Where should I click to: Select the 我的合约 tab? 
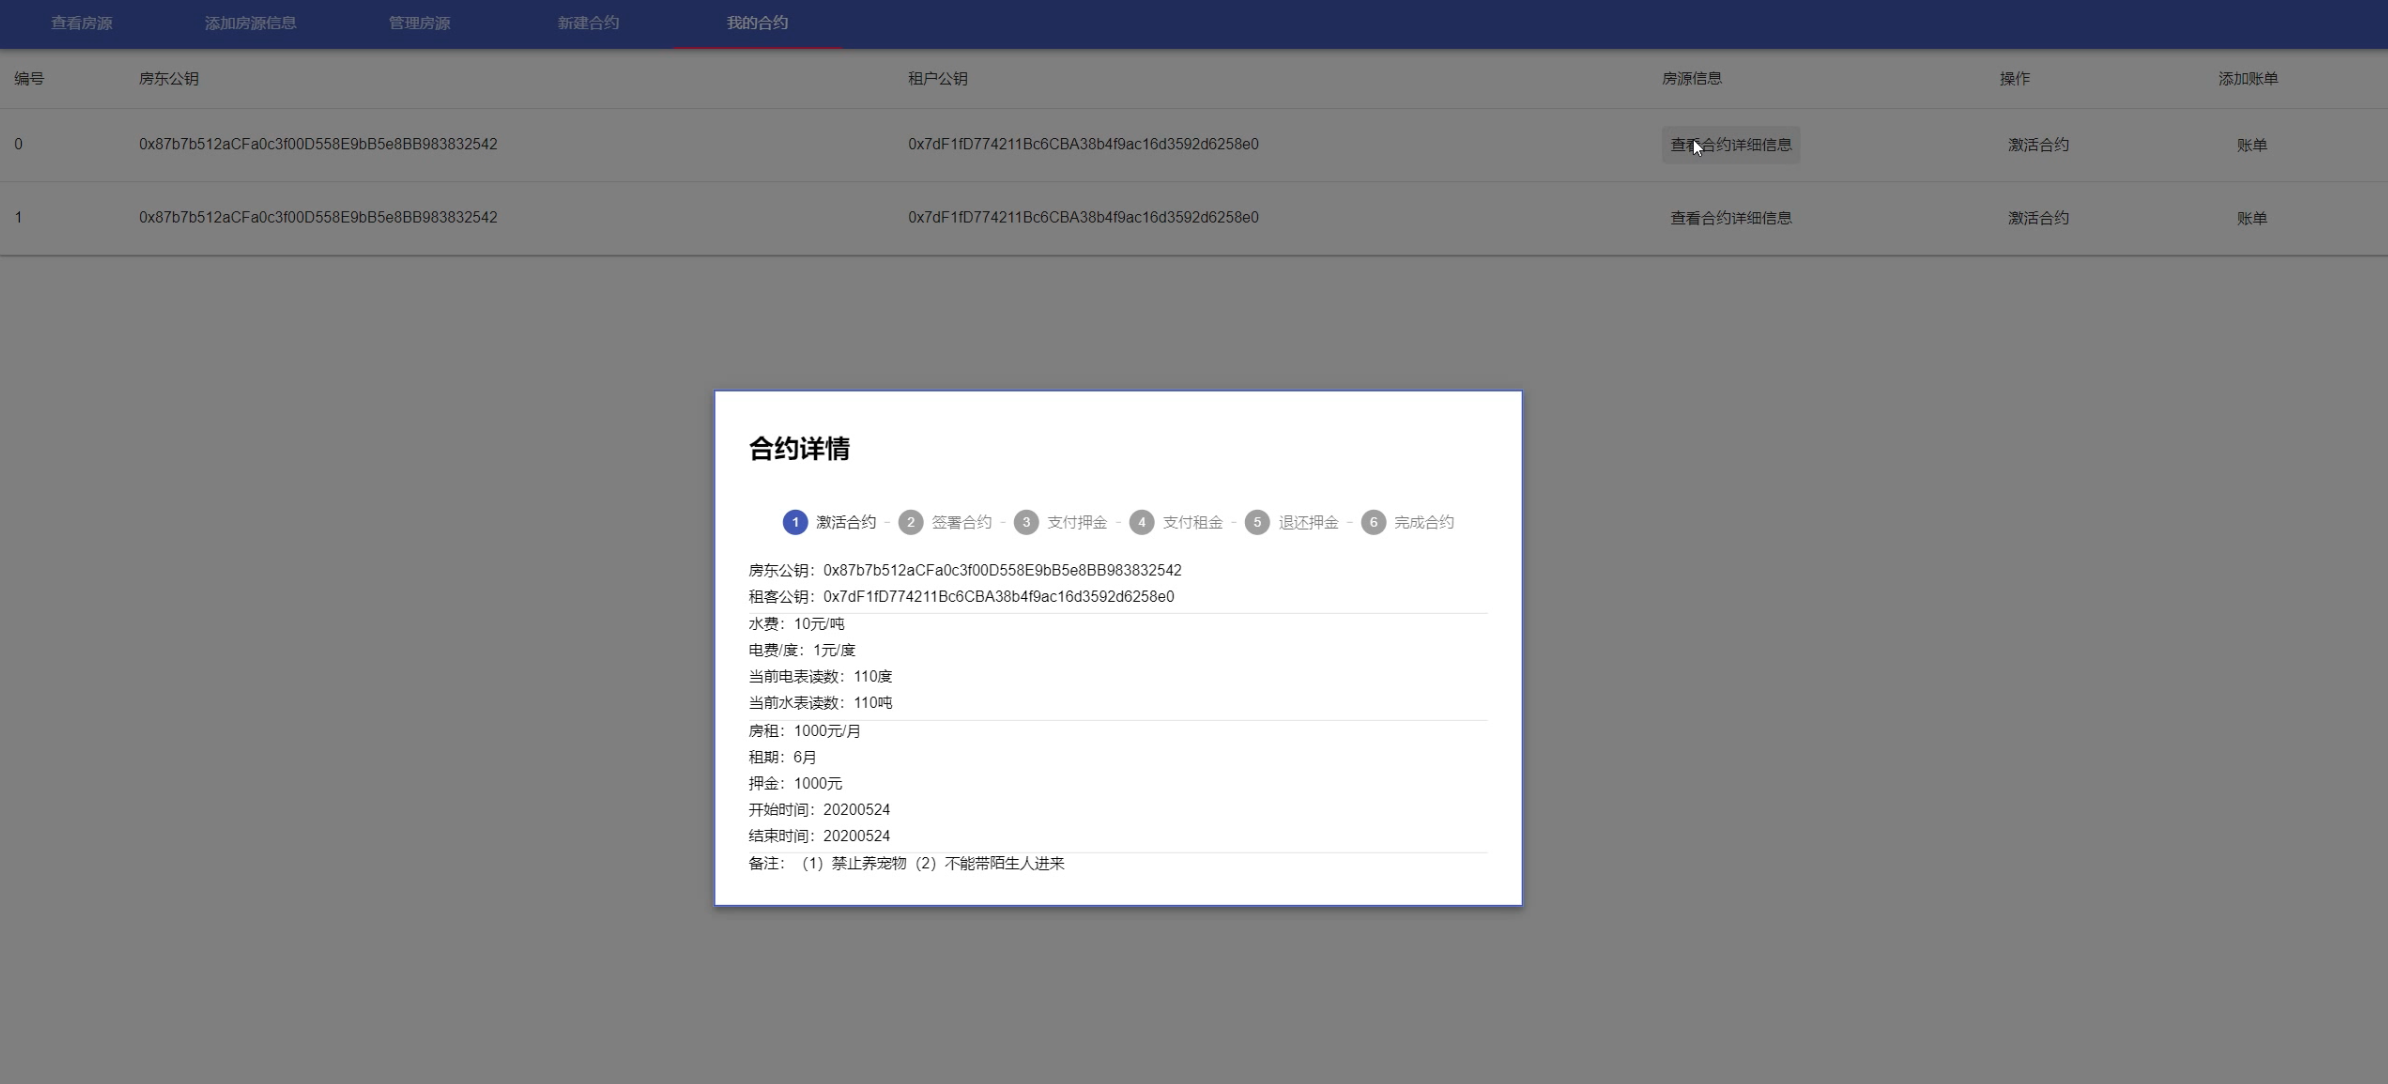(x=757, y=23)
